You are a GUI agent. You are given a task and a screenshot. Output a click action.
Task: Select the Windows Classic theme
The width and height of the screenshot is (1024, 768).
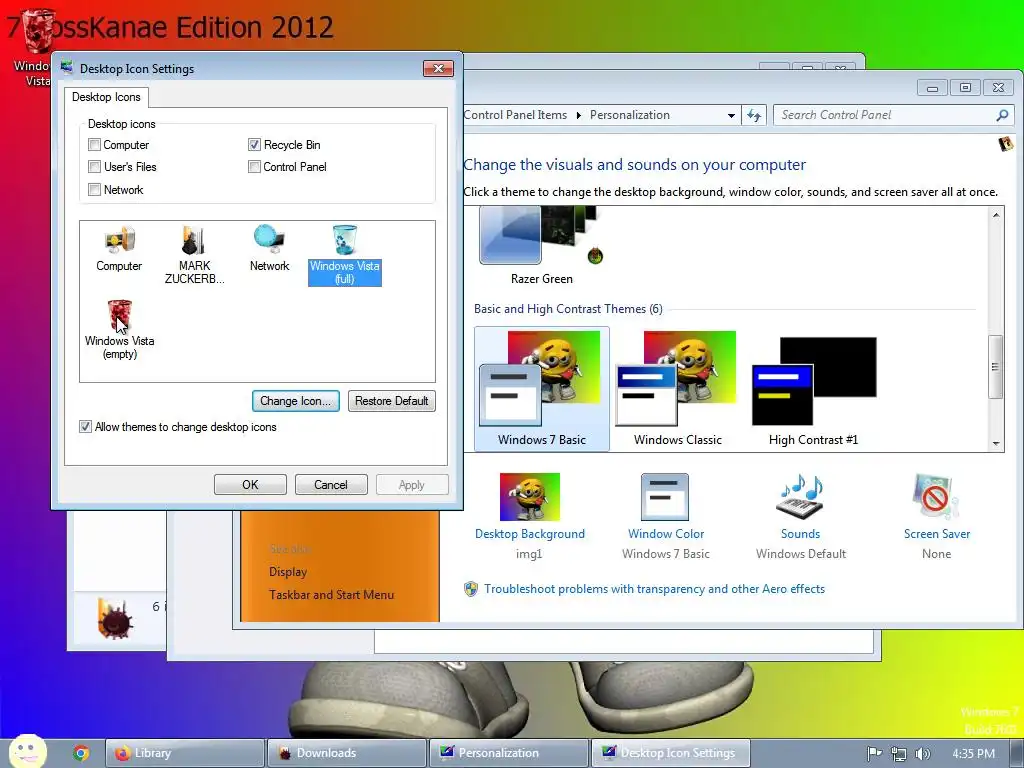click(677, 389)
